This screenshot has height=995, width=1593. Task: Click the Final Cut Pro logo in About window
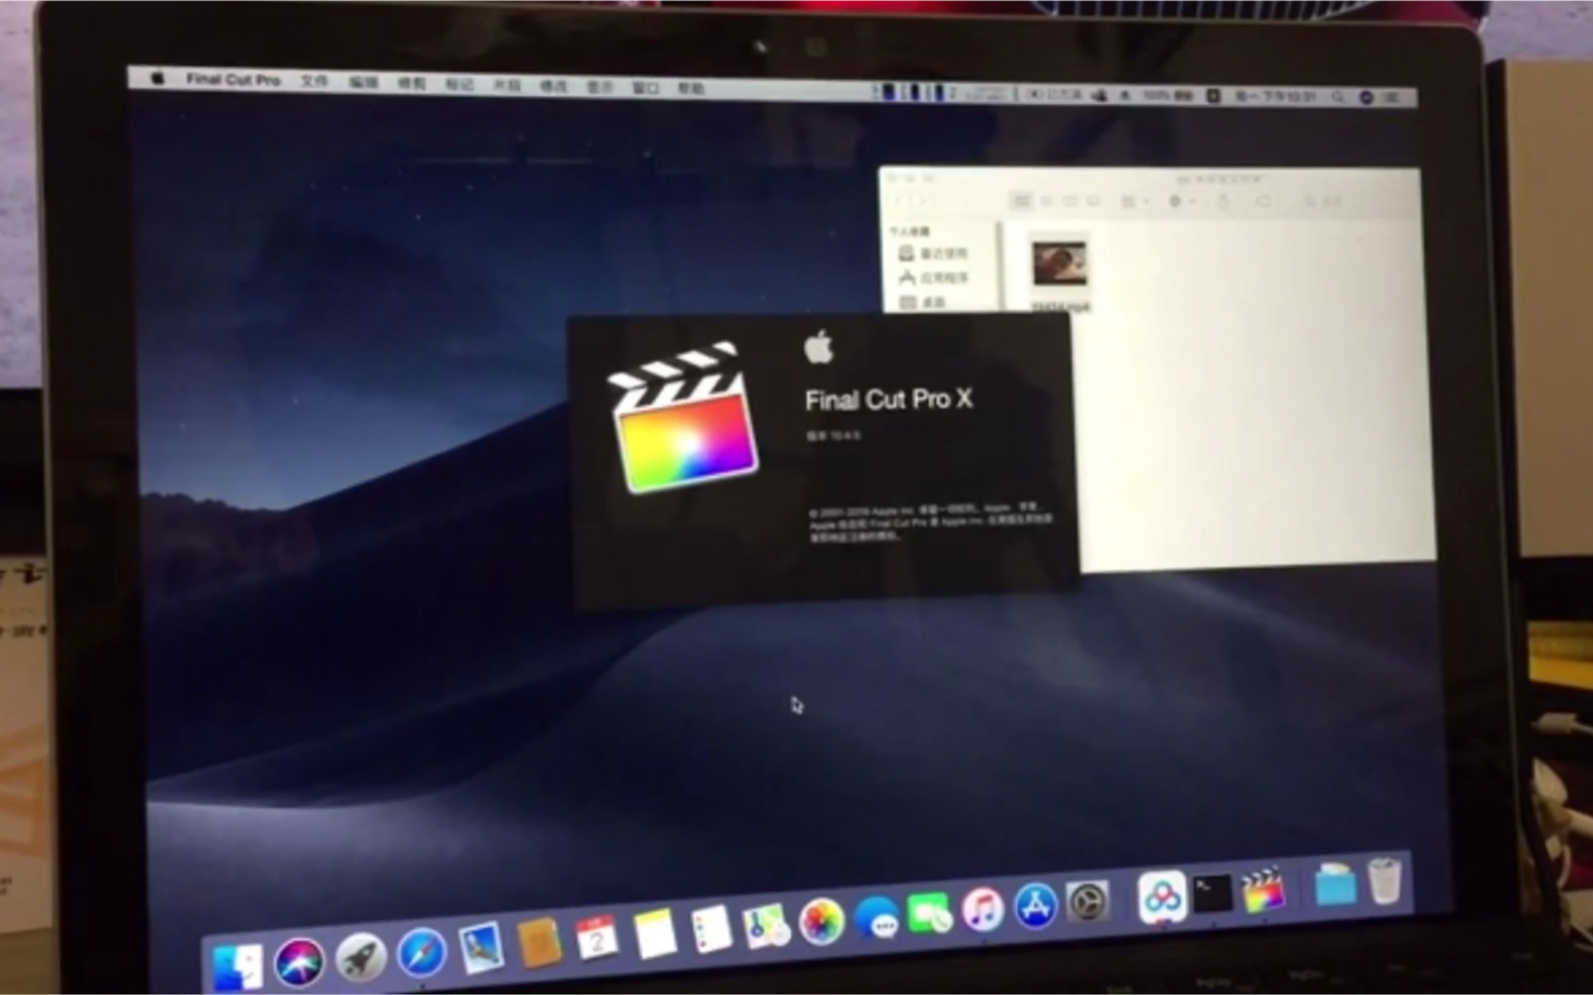684,417
